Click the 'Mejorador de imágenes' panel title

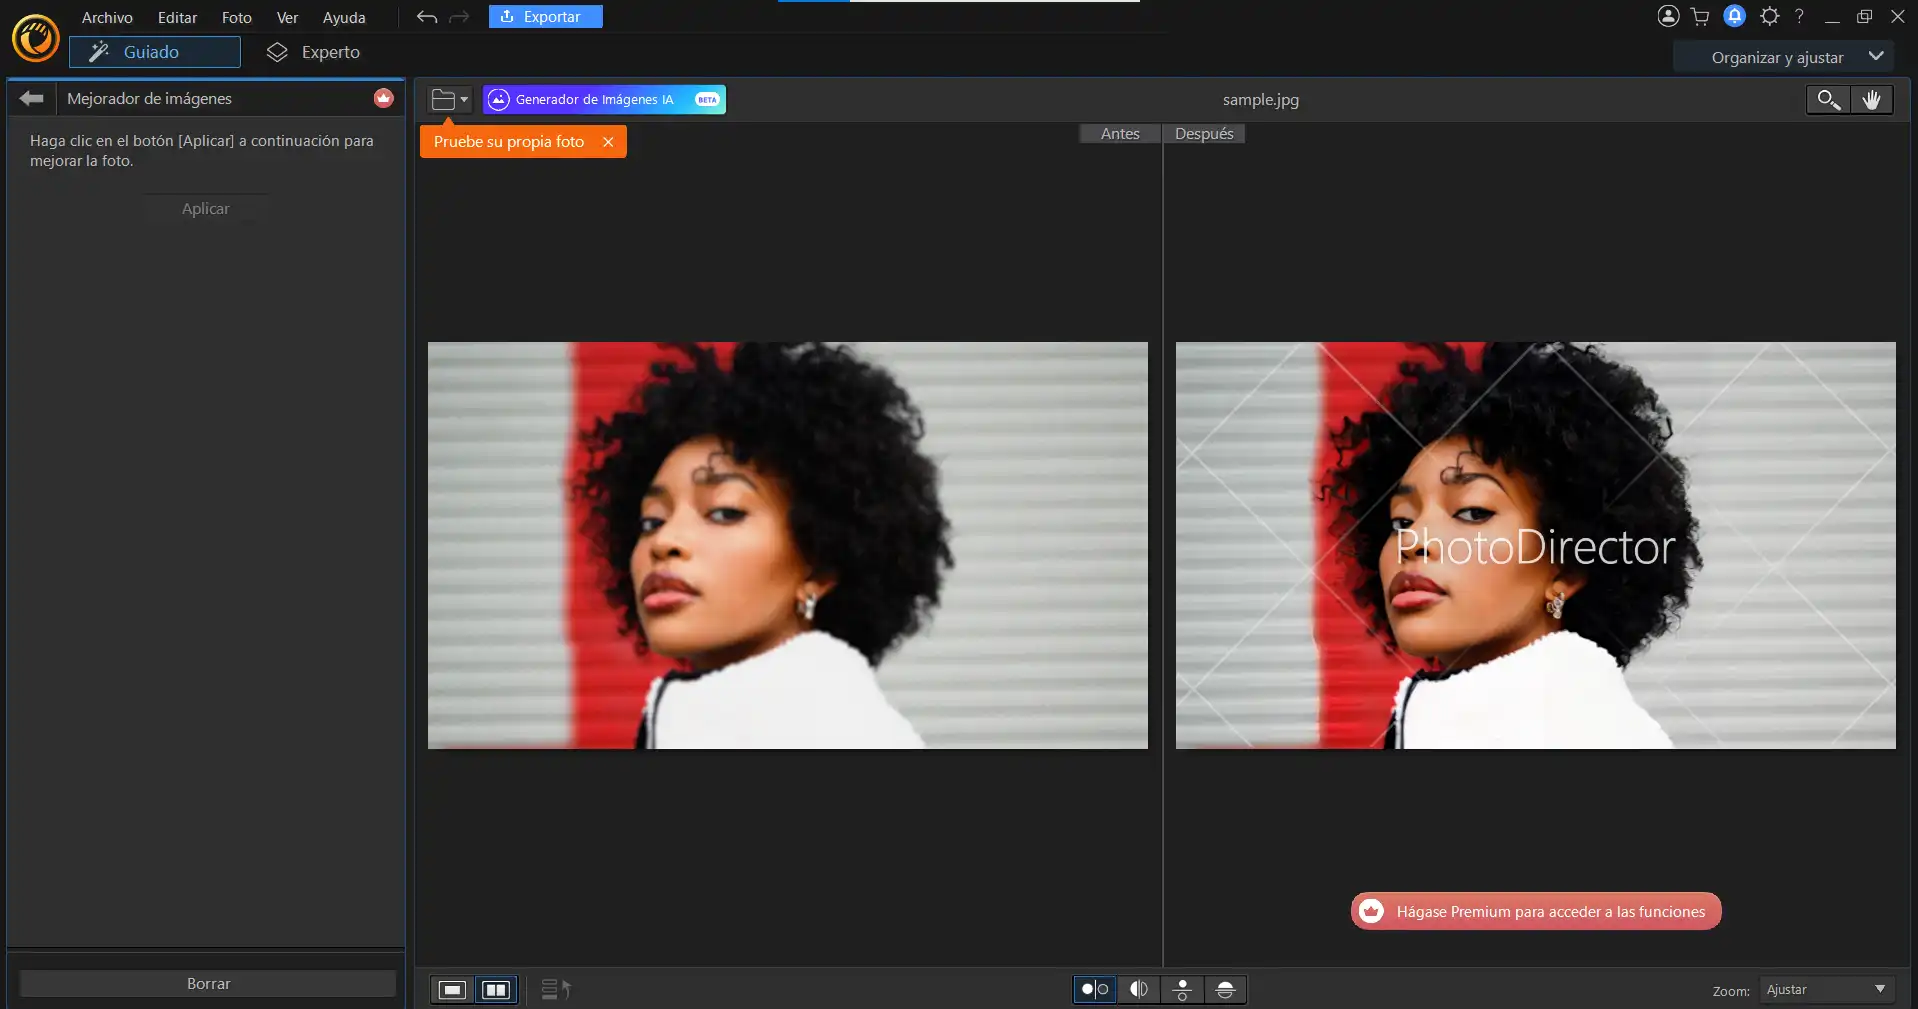pyautogui.click(x=149, y=98)
